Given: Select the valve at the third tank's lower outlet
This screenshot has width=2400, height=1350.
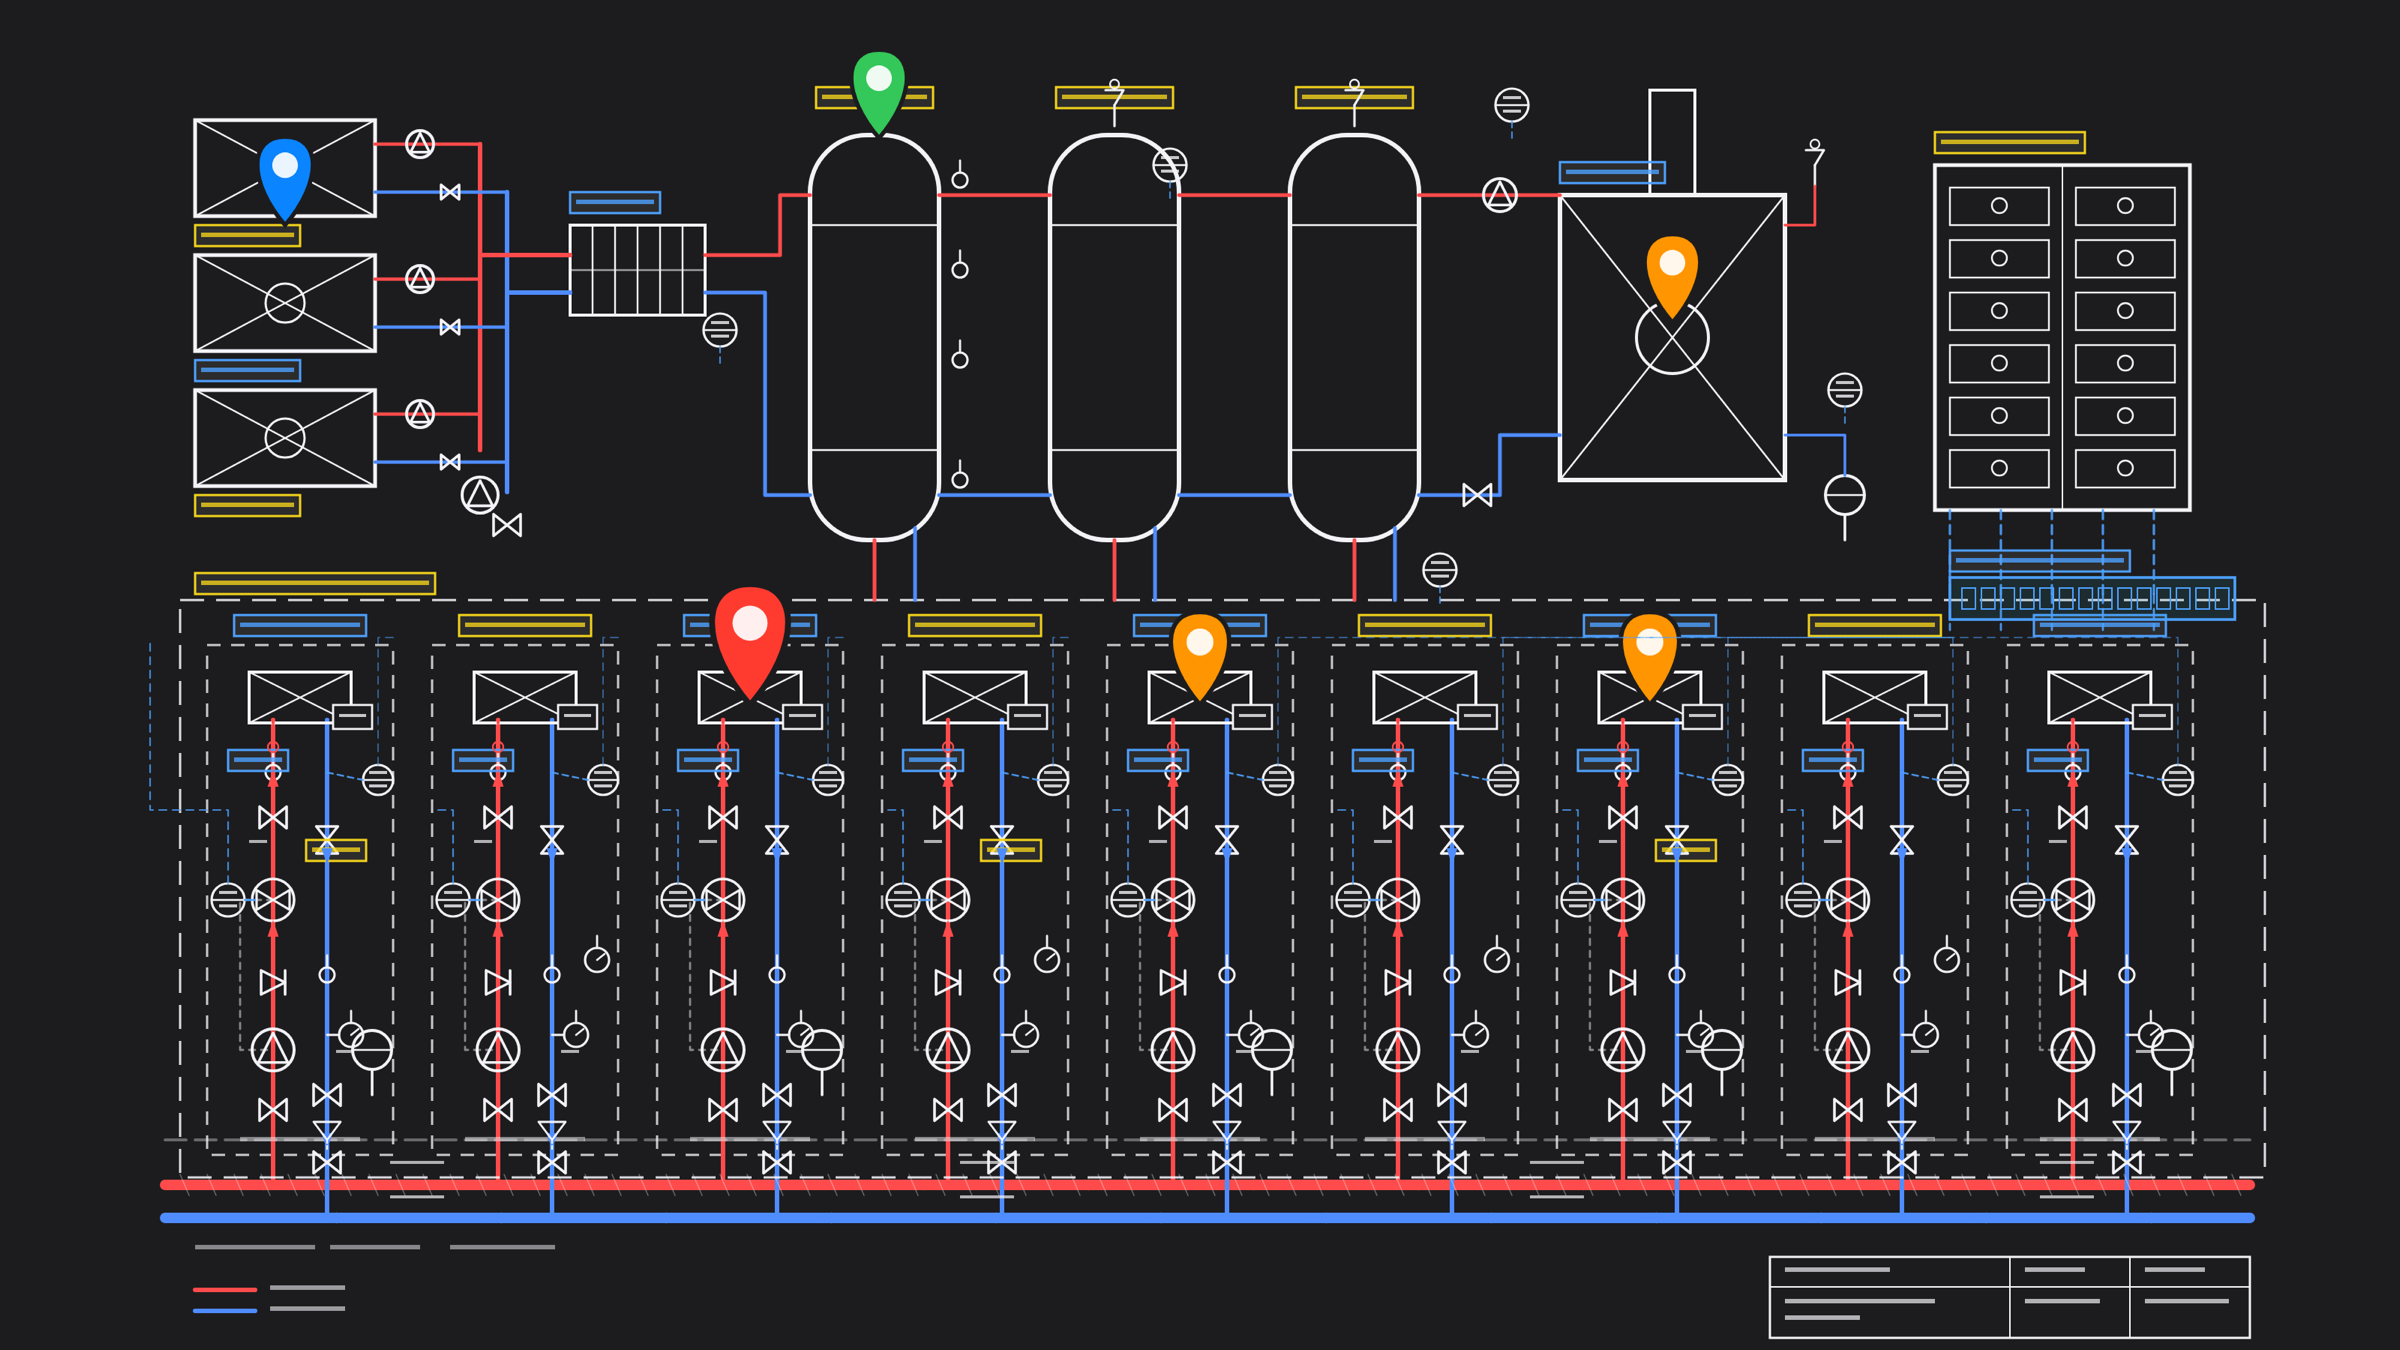Looking at the screenshot, I should (x=1477, y=495).
